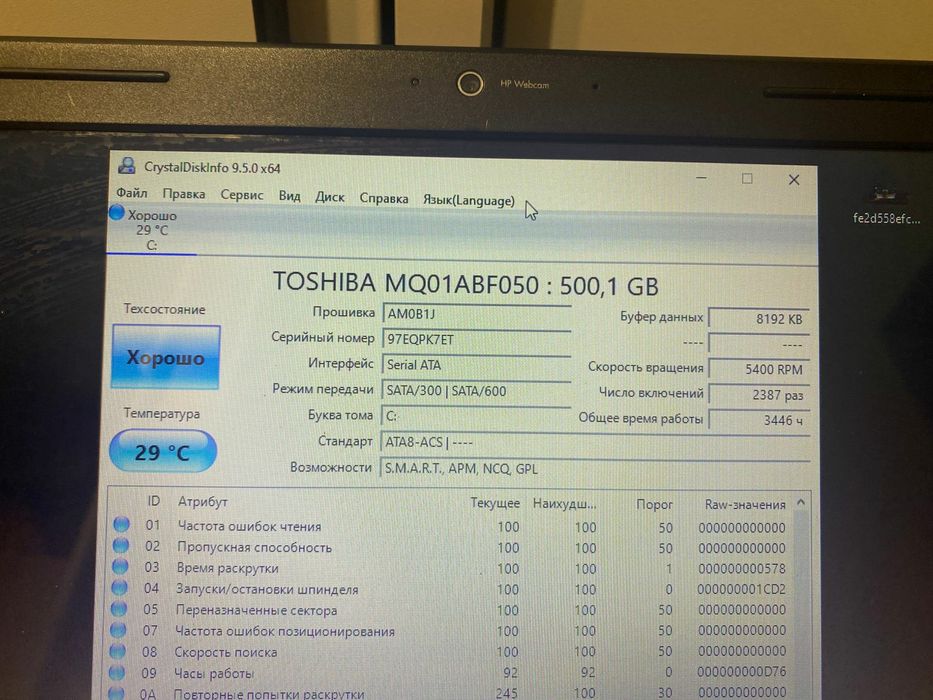Click status icon for Время раскрутки row
Image resolution: width=933 pixels, height=700 pixels.
pos(120,566)
